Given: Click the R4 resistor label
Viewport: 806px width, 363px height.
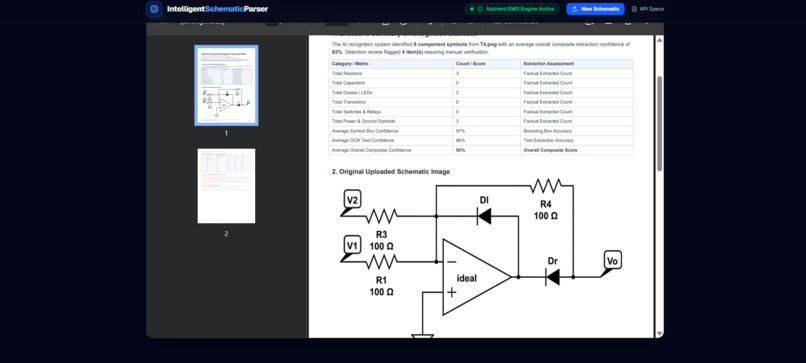Looking at the screenshot, I should point(546,204).
